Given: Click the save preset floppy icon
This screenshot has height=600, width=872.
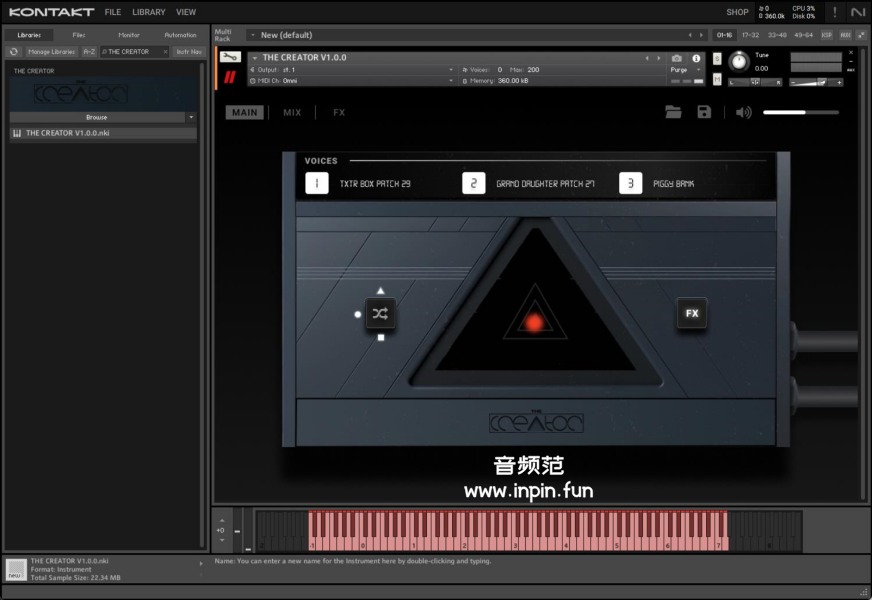Looking at the screenshot, I should 704,112.
